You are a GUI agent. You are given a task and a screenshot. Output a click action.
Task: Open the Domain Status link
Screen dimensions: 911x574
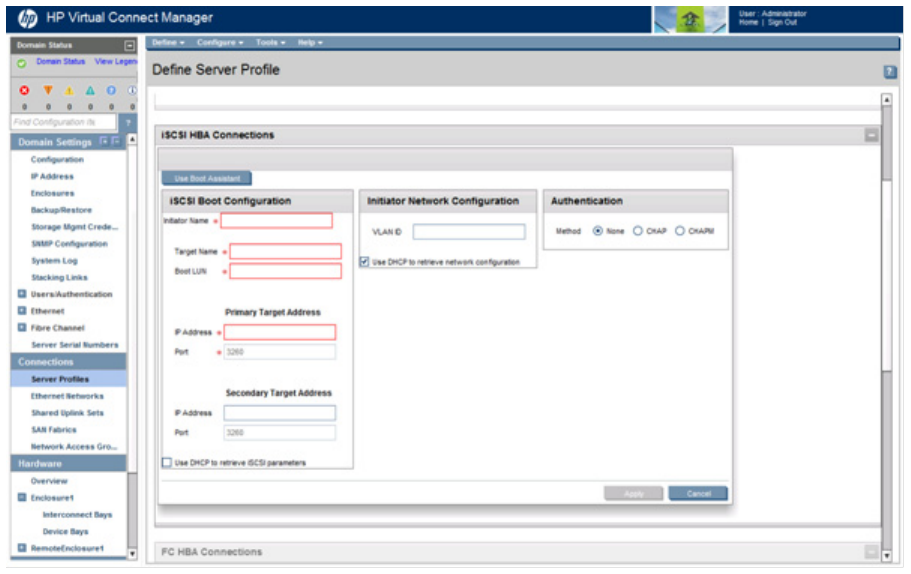60,62
